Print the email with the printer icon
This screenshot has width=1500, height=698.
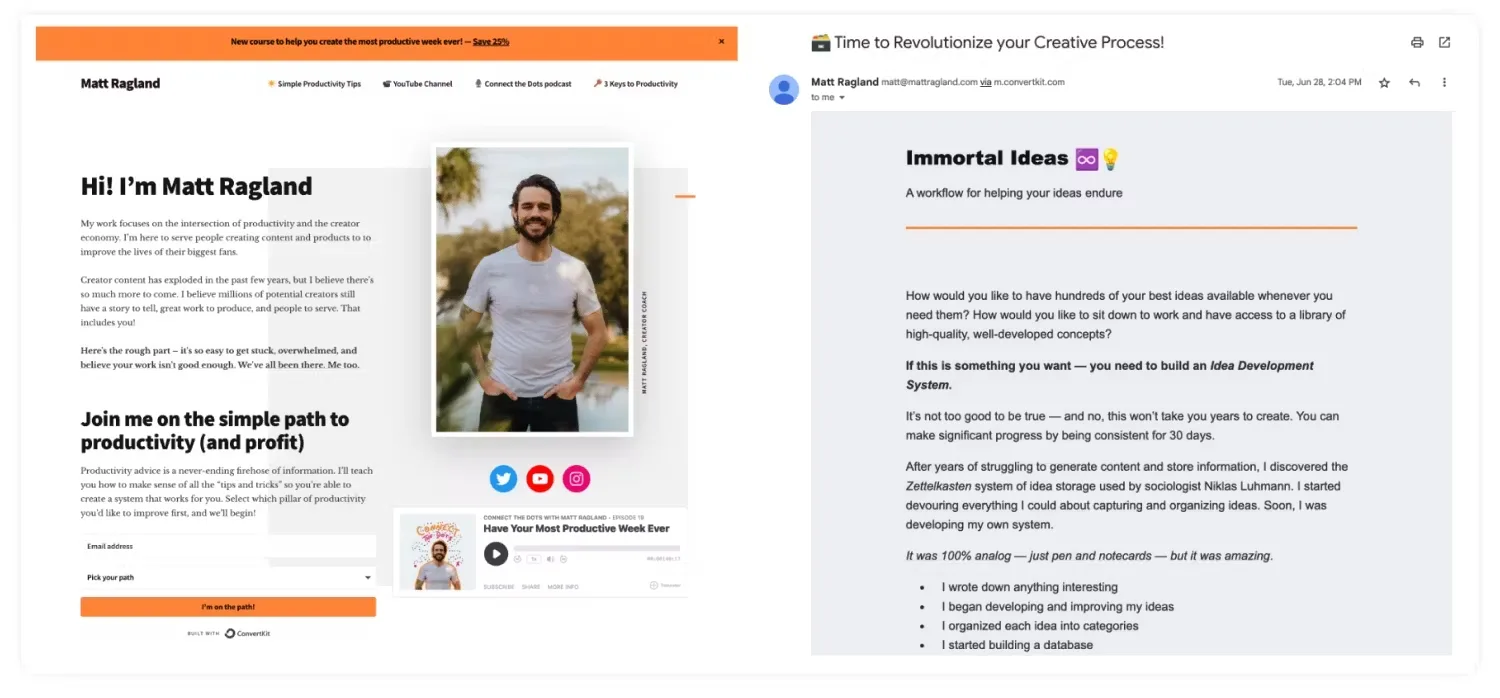click(1417, 42)
